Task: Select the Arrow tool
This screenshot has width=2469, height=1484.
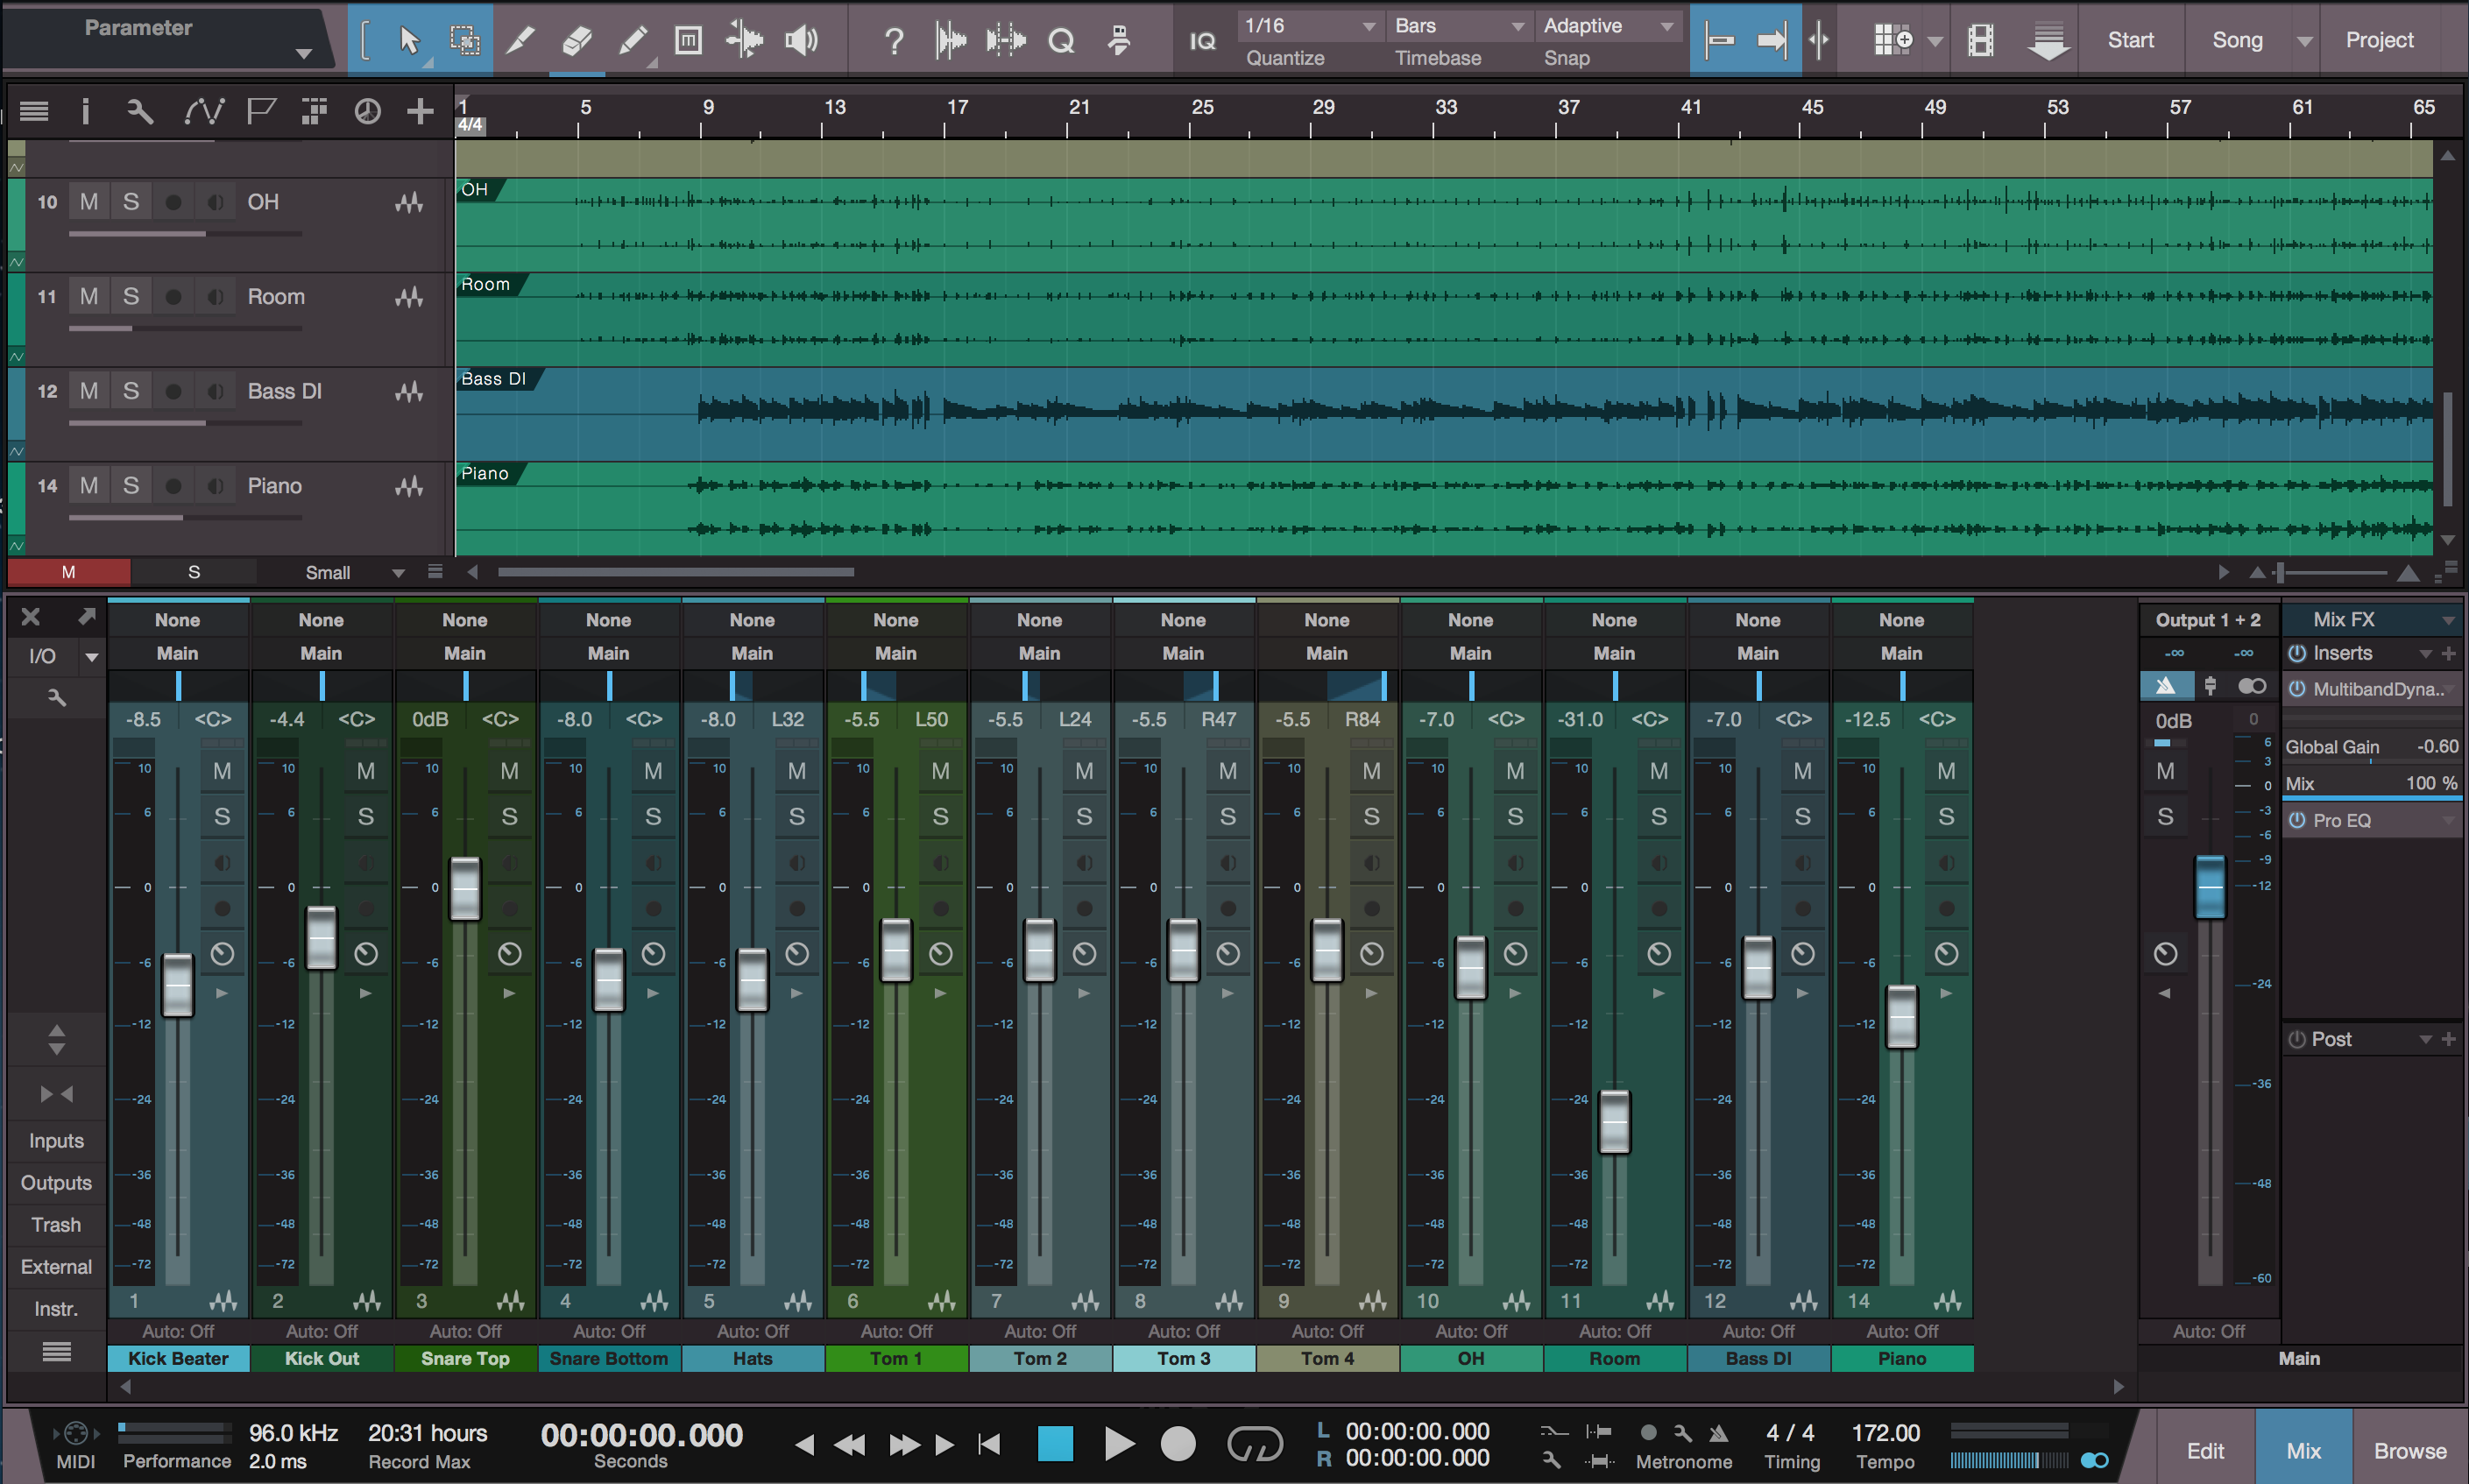Action: pyautogui.click(x=408, y=40)
